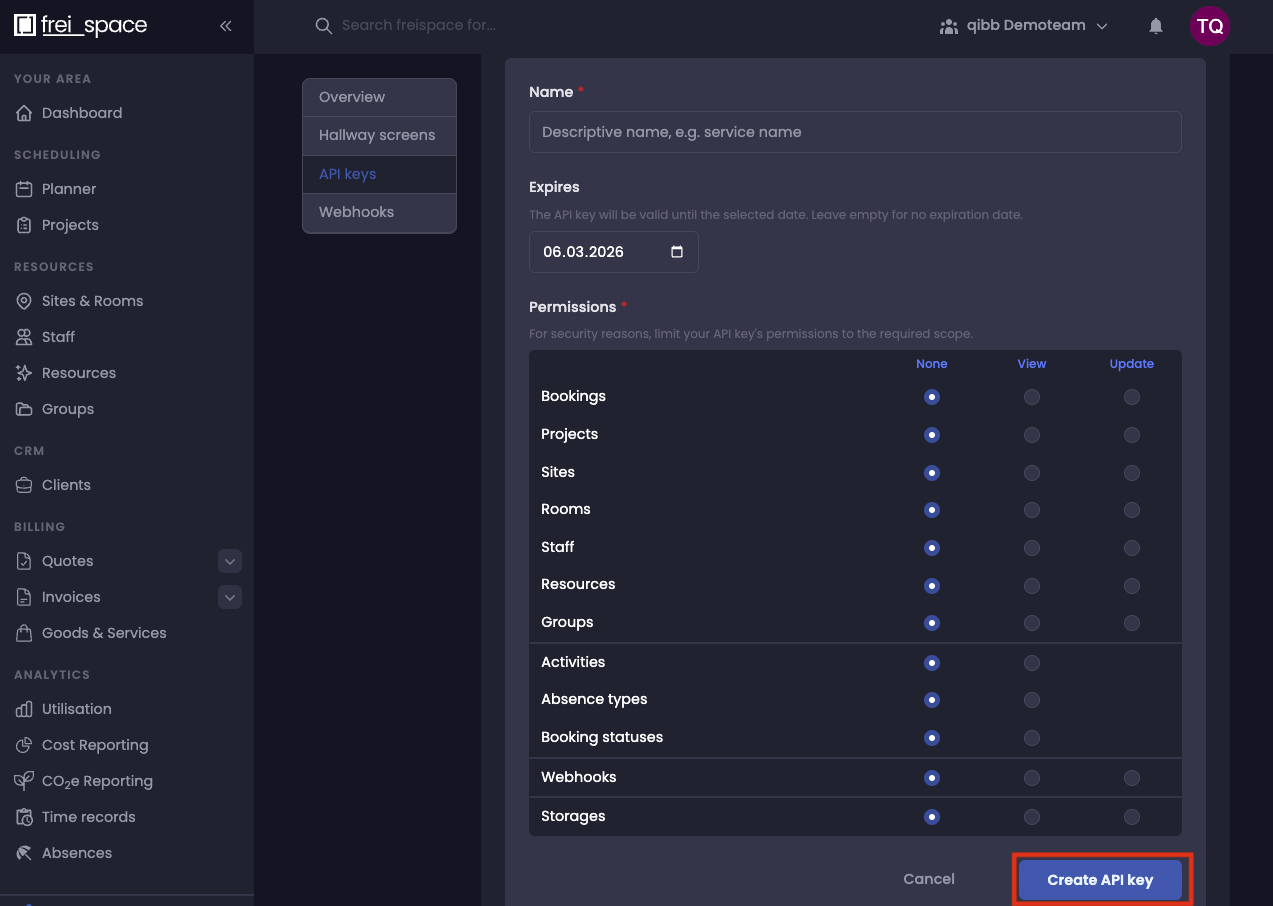Select View permission for Bookings

[x=1031, y=397]
